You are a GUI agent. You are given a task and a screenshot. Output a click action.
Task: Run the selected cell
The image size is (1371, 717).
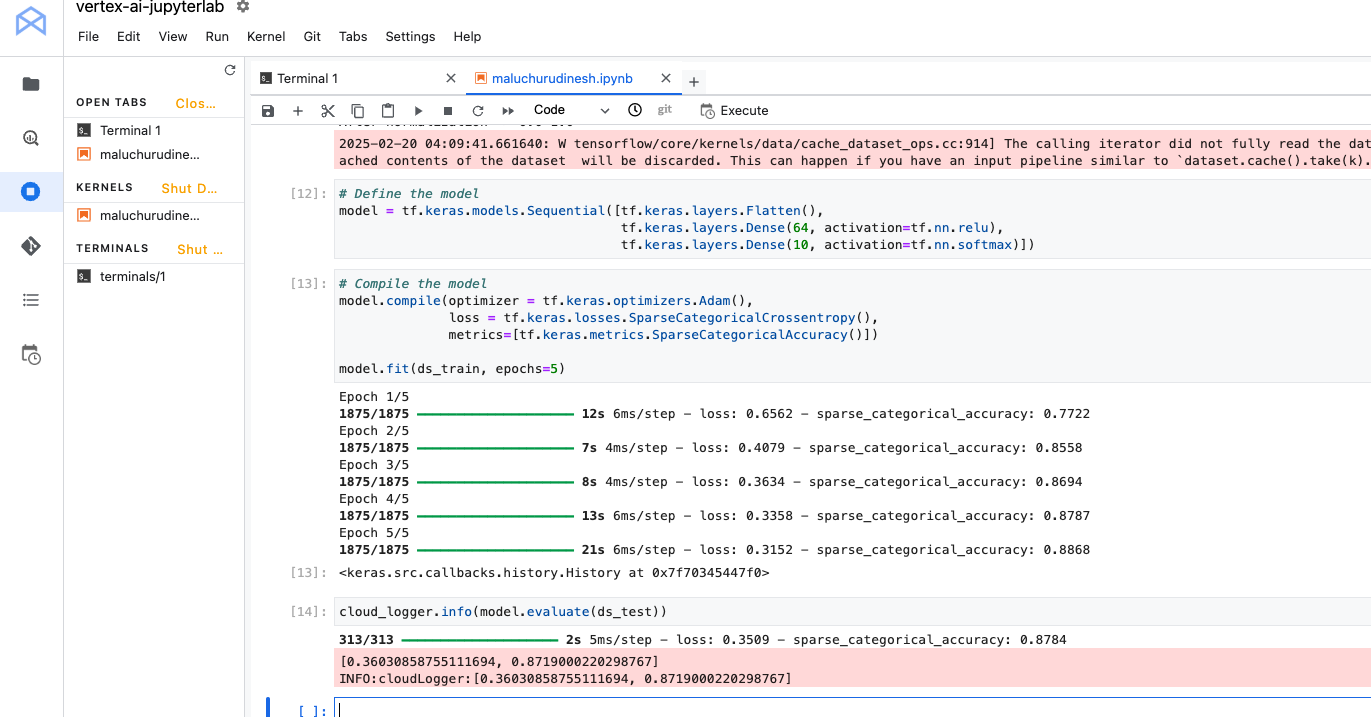point(418,111)
